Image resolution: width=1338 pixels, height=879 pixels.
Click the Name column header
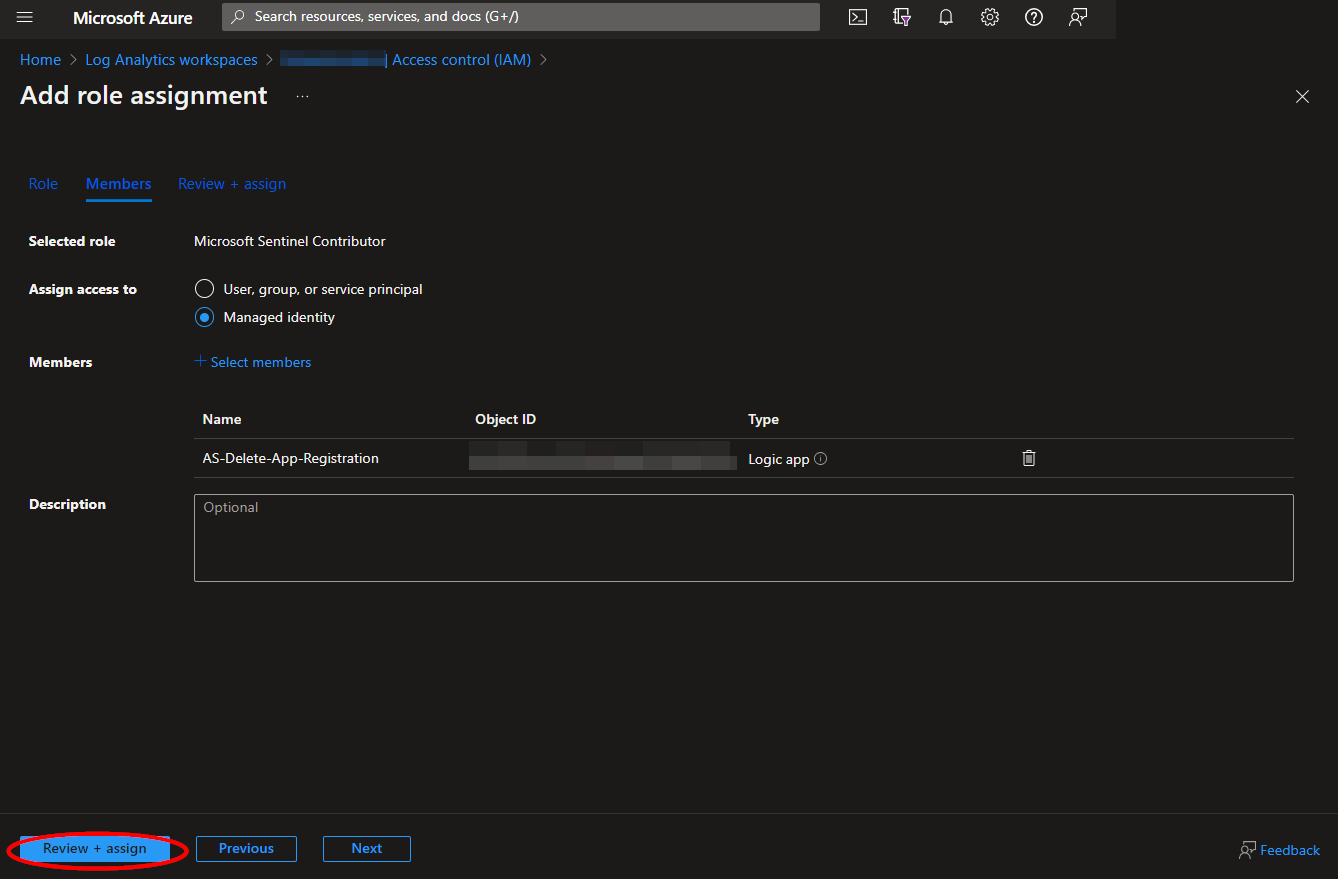coord(222,419)
